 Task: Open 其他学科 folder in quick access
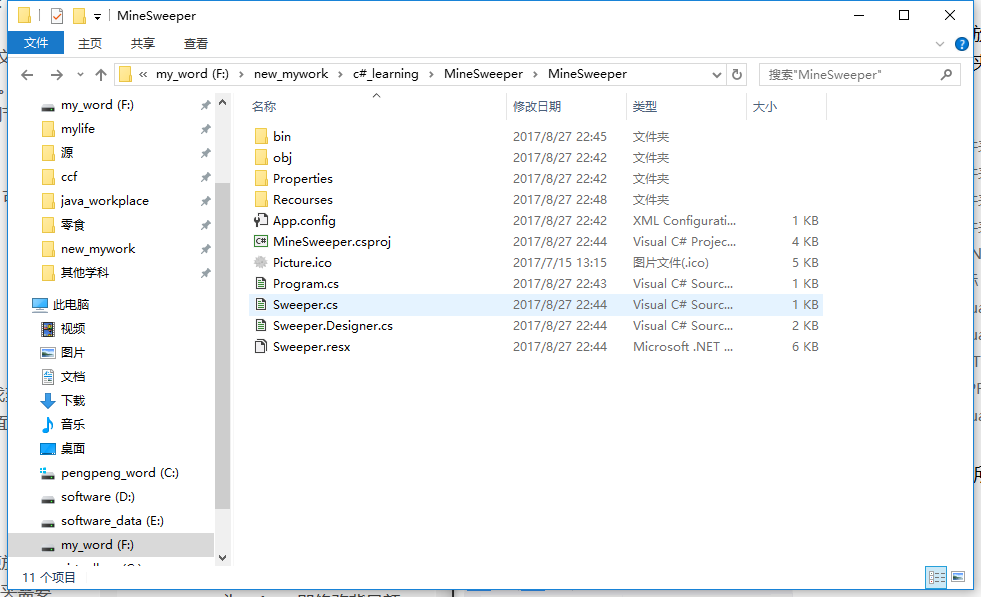click(84, 273)
